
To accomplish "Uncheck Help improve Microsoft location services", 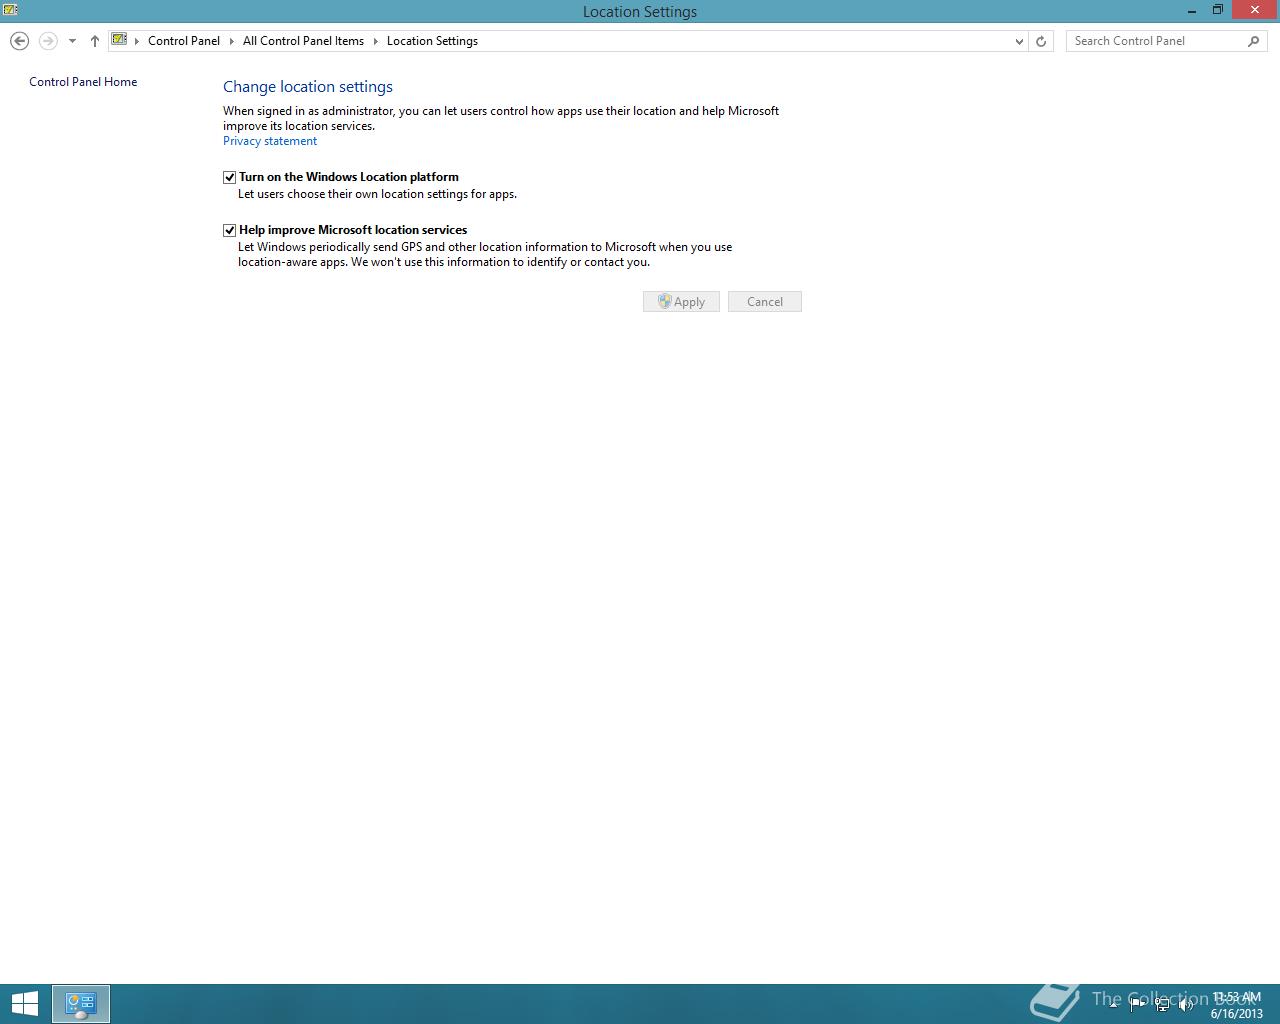I will coord(229,230).
